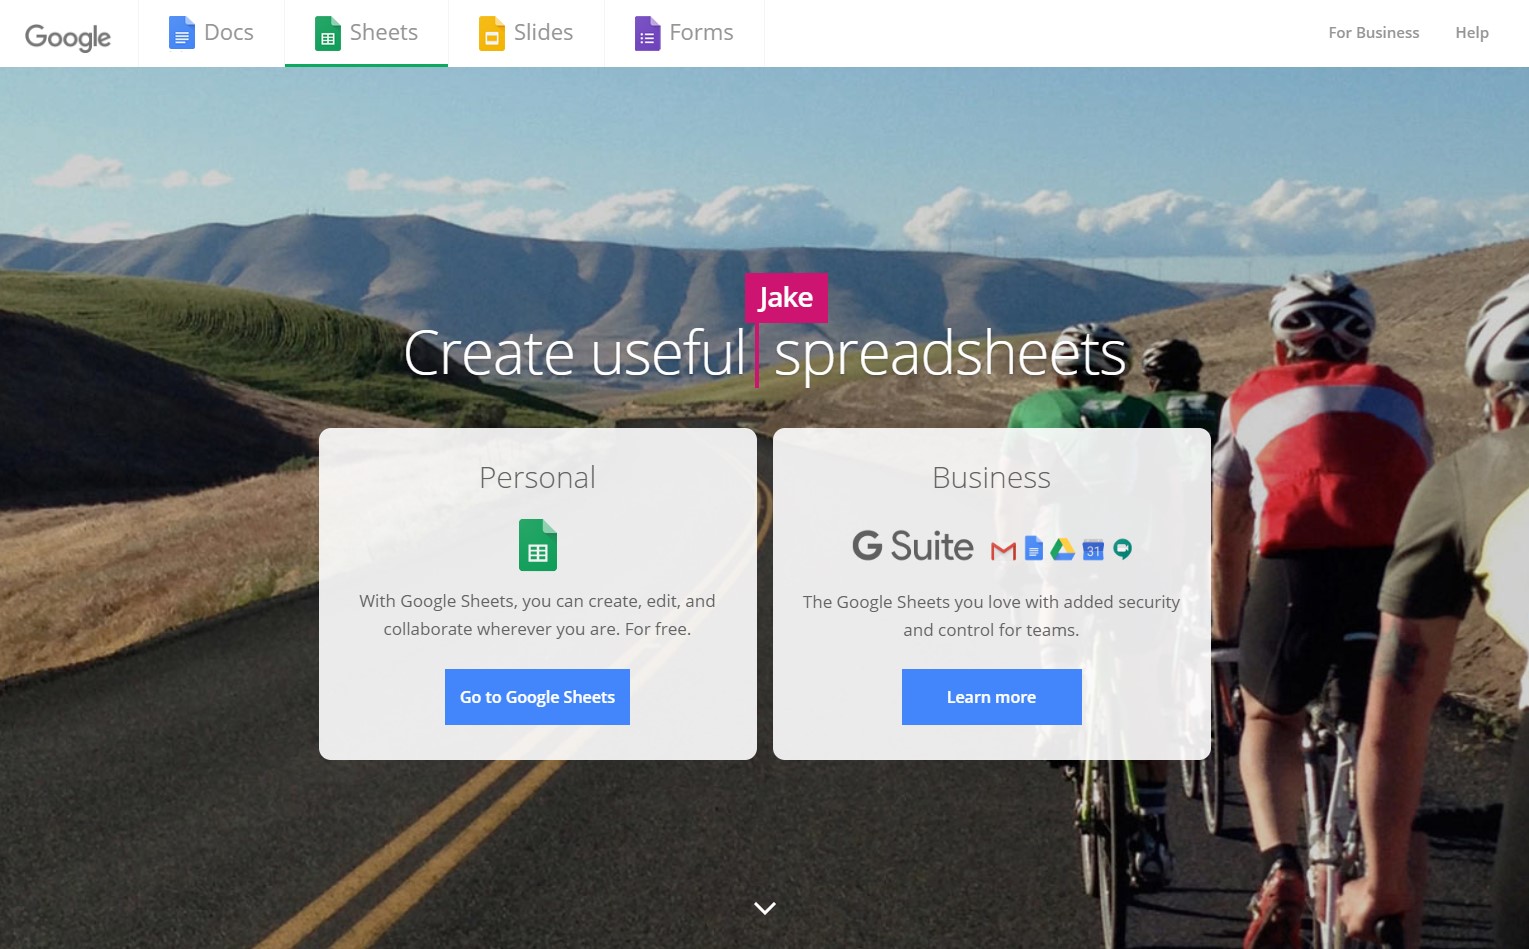Click the Learn more button
Image resolution: width=1529 pixels, height=949 pixels.
pos(991,697)
